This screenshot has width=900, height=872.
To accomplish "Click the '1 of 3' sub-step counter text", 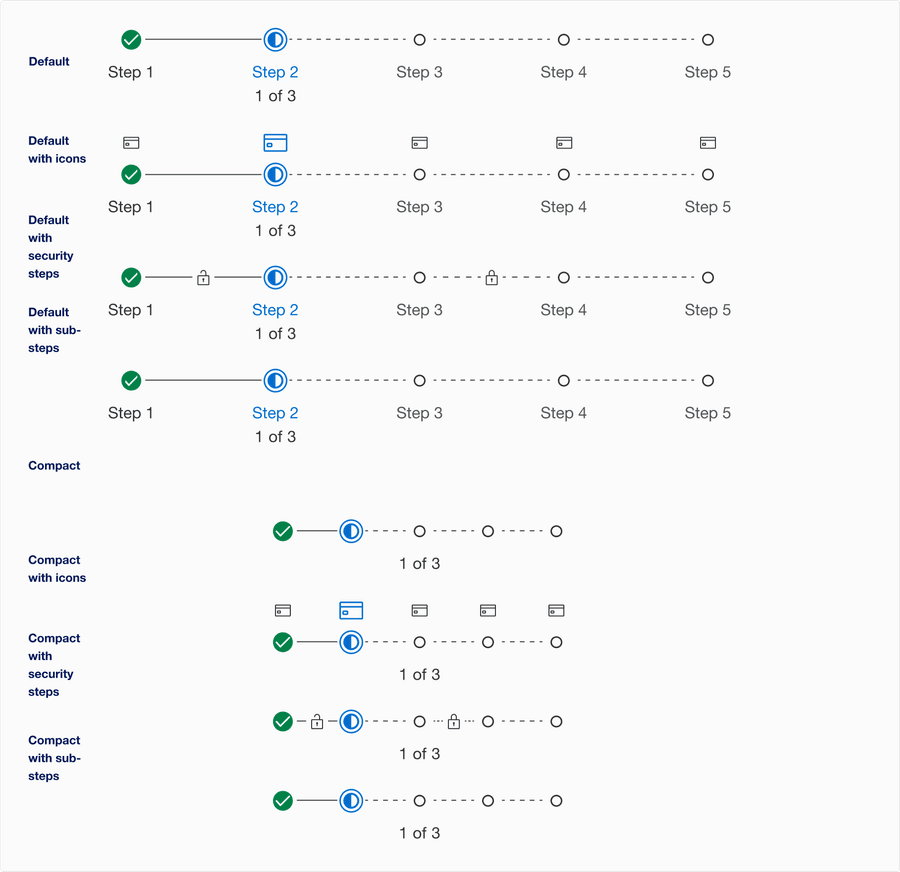I will tap(275, 96).
